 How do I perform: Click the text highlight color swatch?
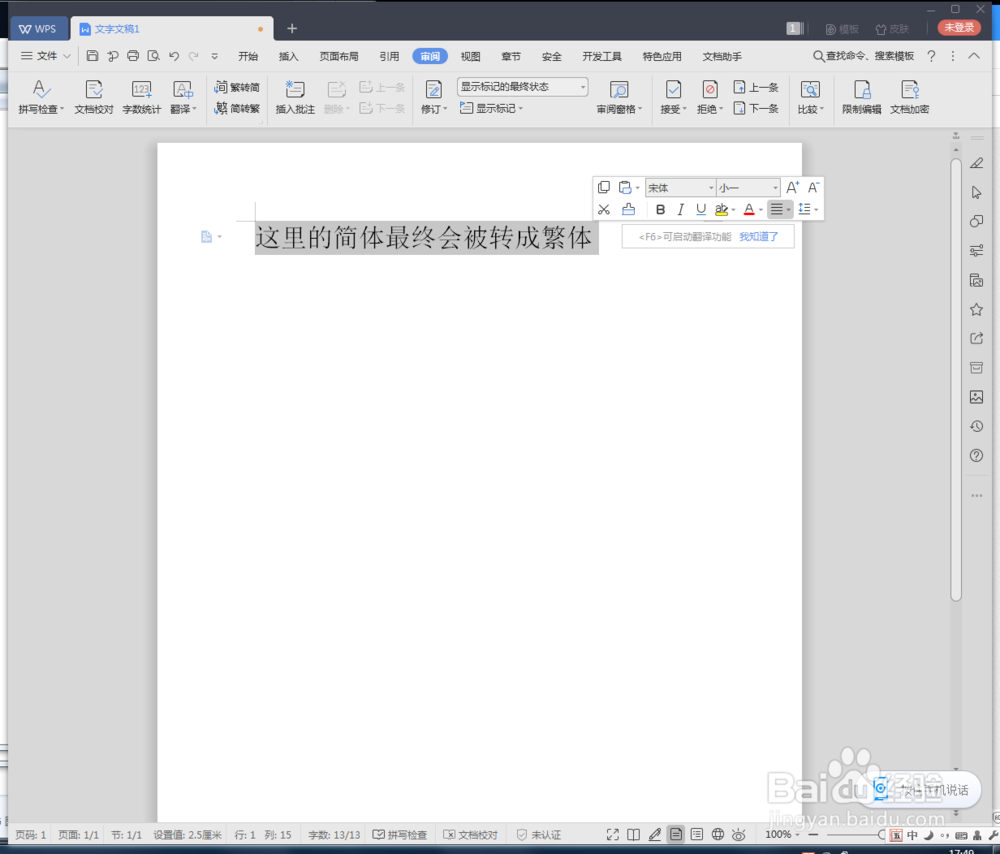click(x=721, y=209)
